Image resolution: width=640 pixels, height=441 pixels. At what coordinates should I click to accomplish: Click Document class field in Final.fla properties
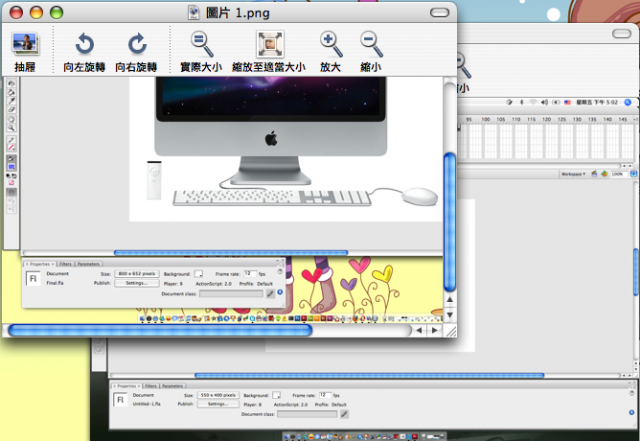(x=231, y=294)
